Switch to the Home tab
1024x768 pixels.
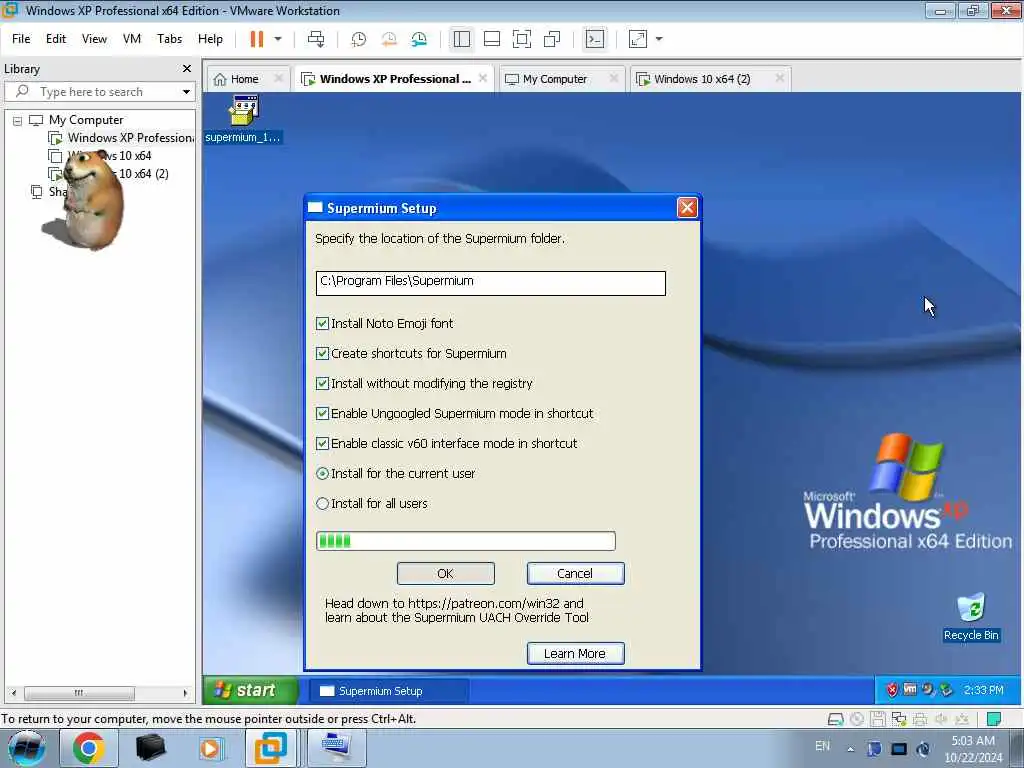click(x=244, y=79)
